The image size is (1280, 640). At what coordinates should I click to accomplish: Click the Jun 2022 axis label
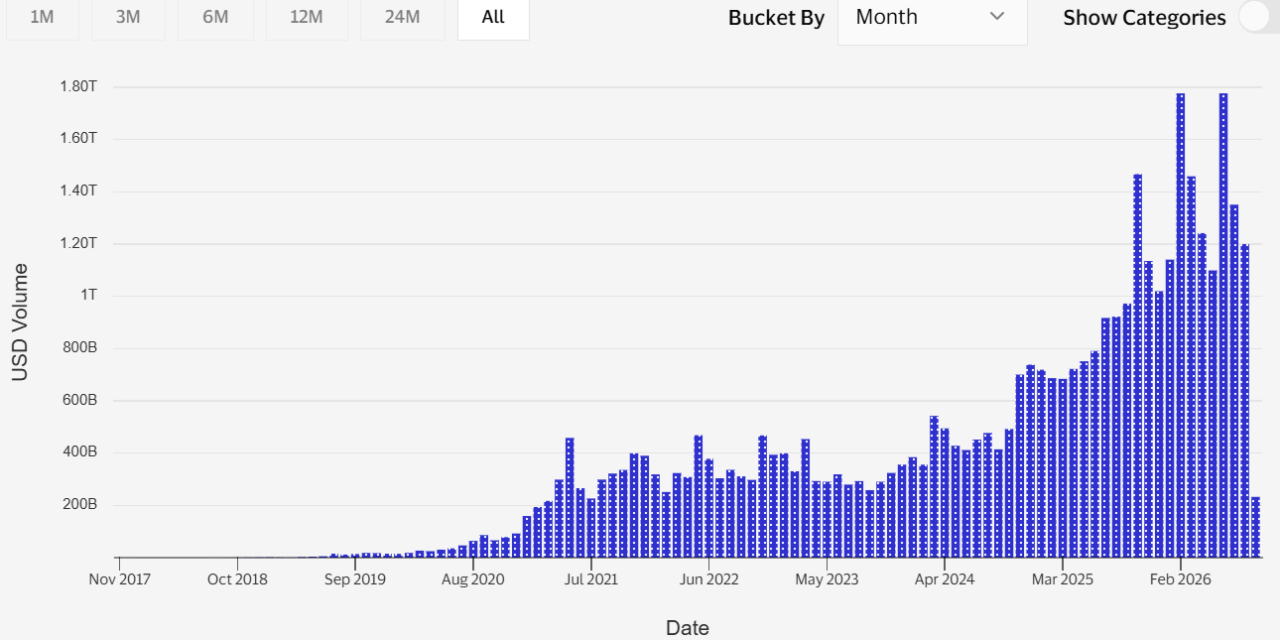point(708,579)
